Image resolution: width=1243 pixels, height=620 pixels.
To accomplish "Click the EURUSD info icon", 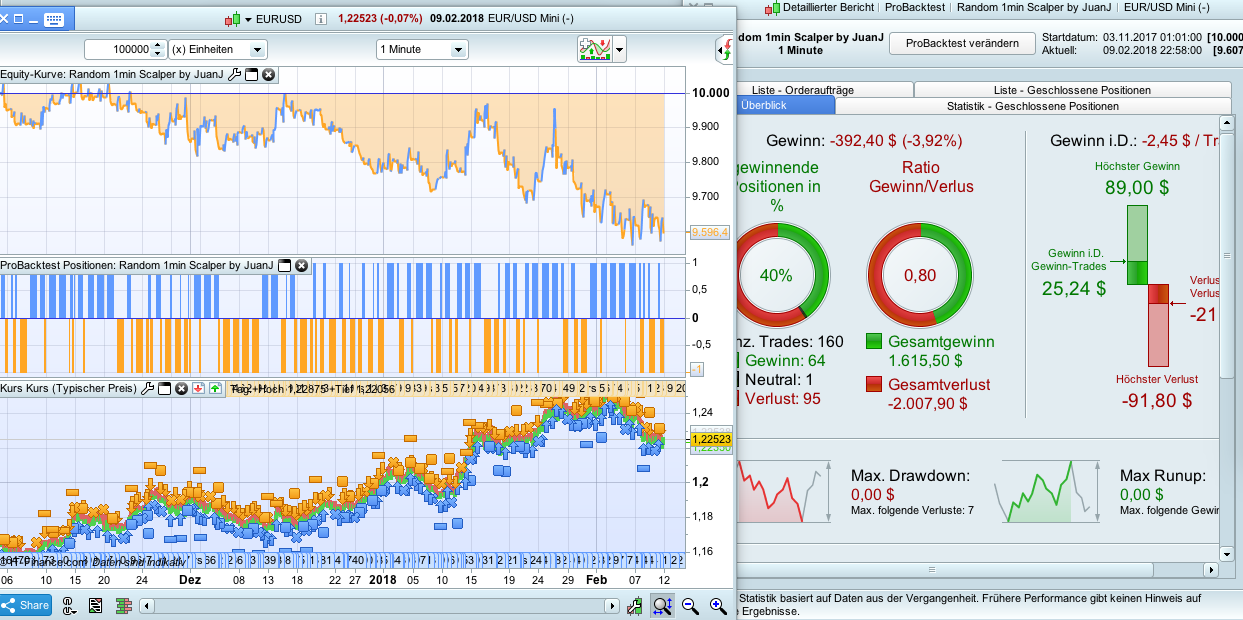I will (x=320, y=18).
